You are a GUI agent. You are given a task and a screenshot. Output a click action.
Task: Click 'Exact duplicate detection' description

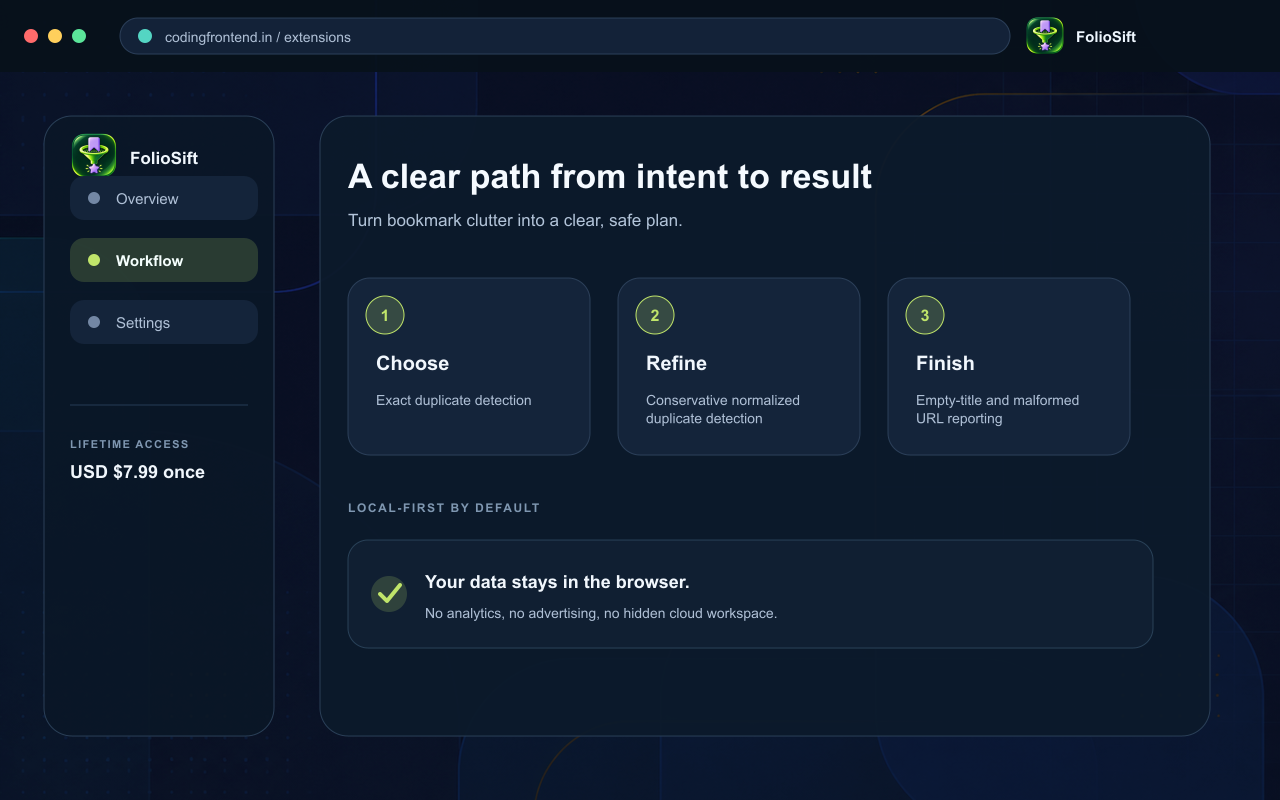[453, 400]
